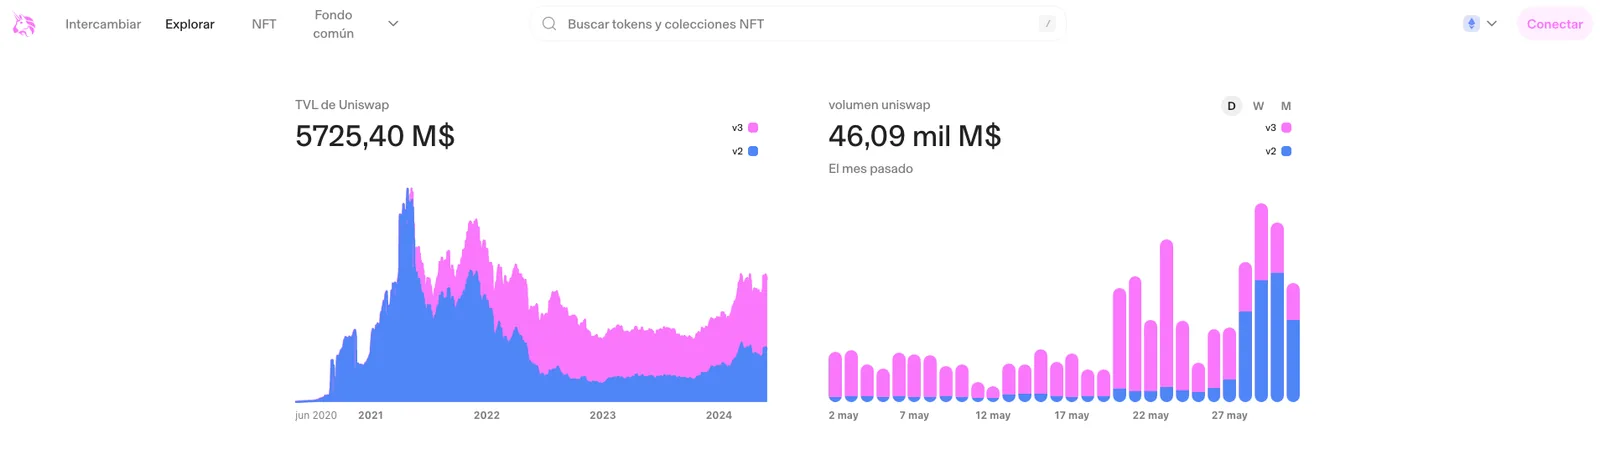Select the W weekly volume interval
1600x455 pixels.
pyautogui.click(x=1258, y=106)
